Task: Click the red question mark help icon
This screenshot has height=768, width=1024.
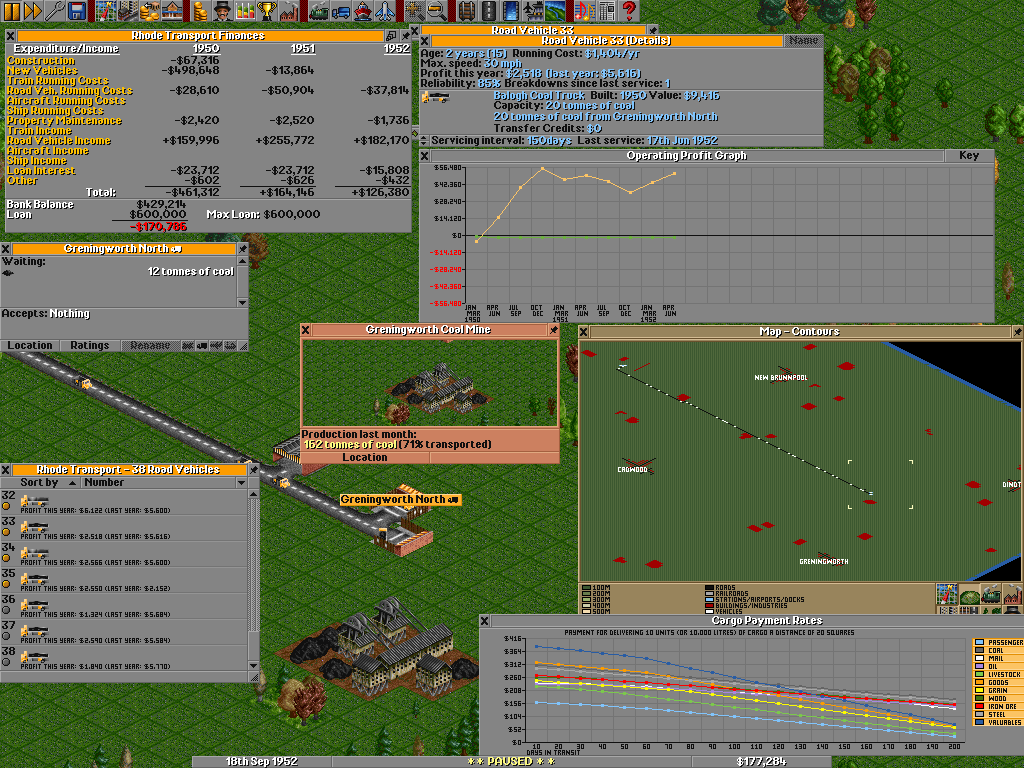Action: [x=628, y=10]
